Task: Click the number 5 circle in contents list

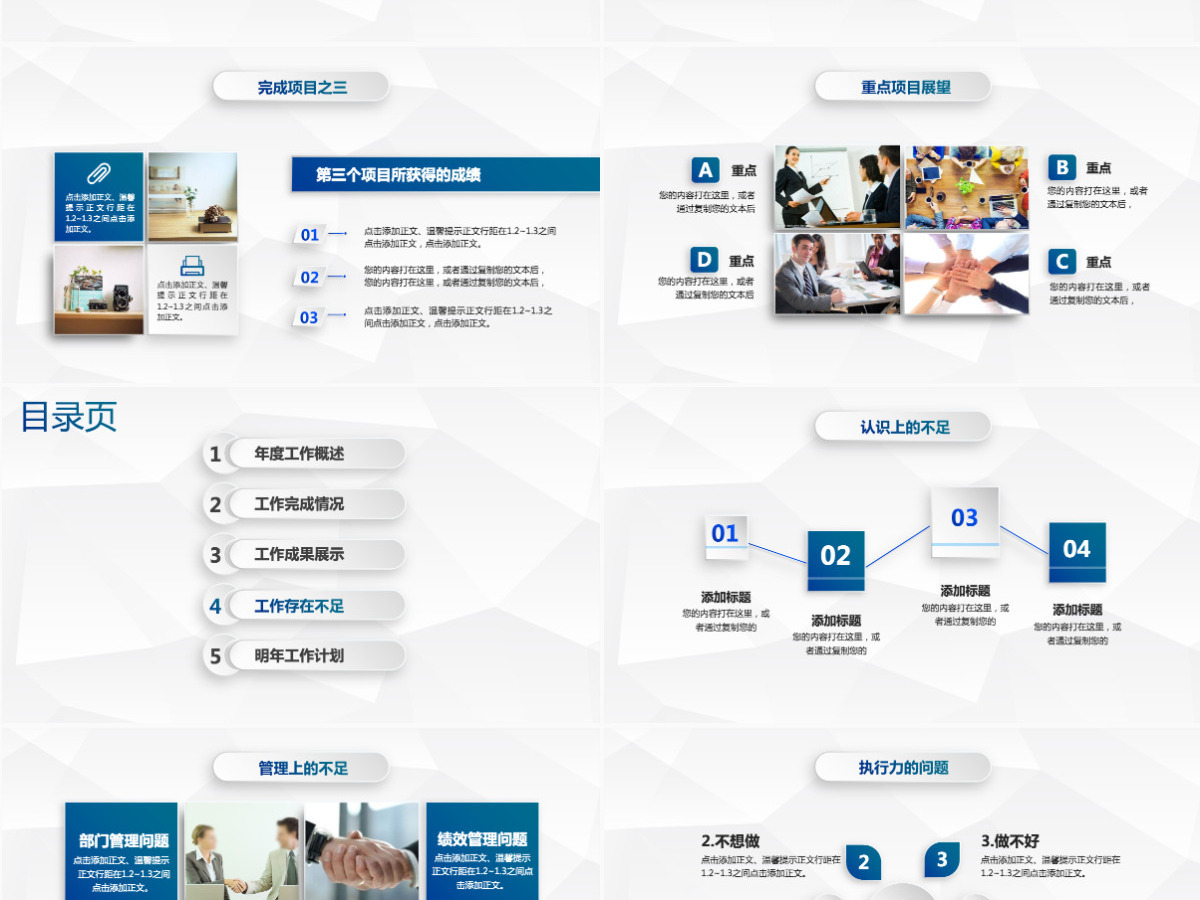Action: (x=215, y=656)
